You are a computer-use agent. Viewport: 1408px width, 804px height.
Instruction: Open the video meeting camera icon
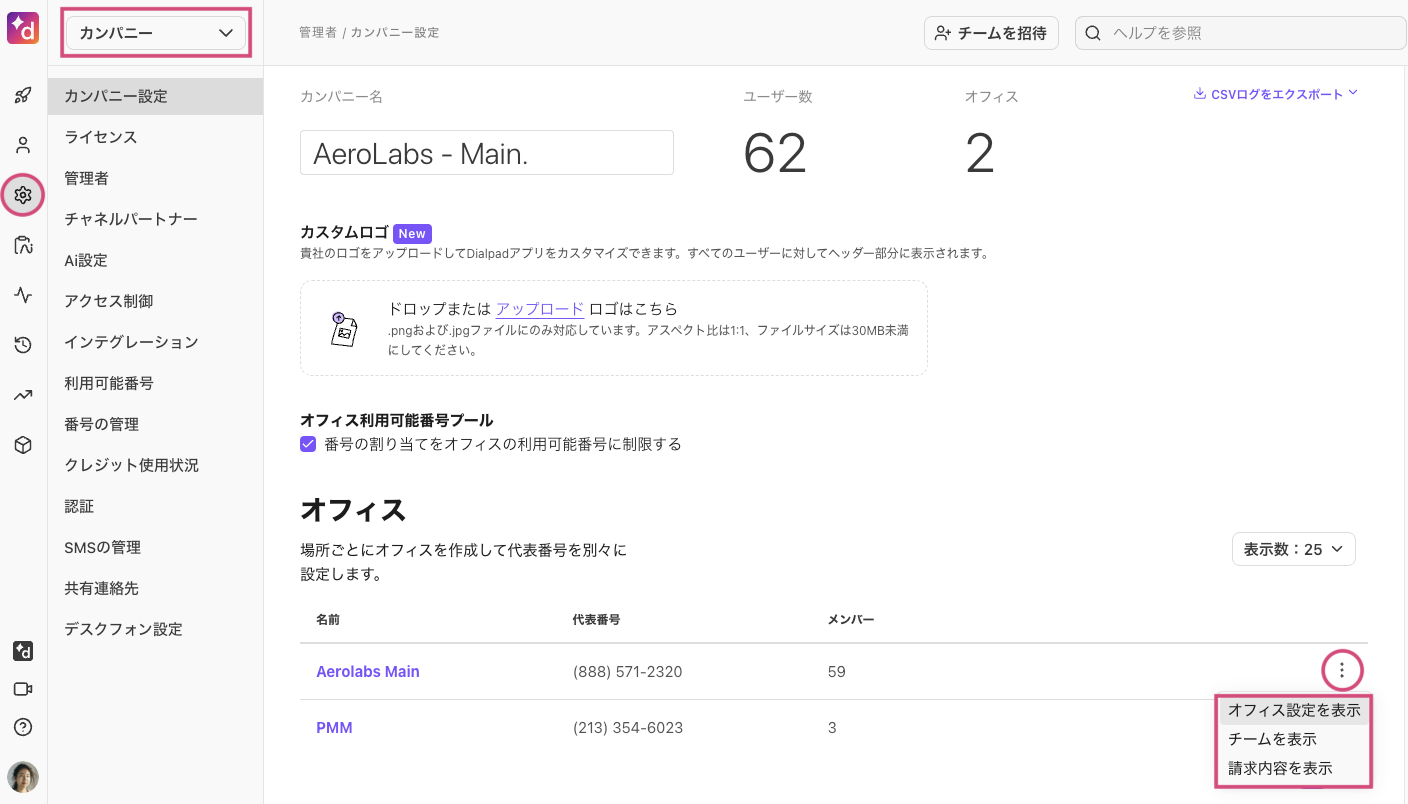[x=23, y=689]
